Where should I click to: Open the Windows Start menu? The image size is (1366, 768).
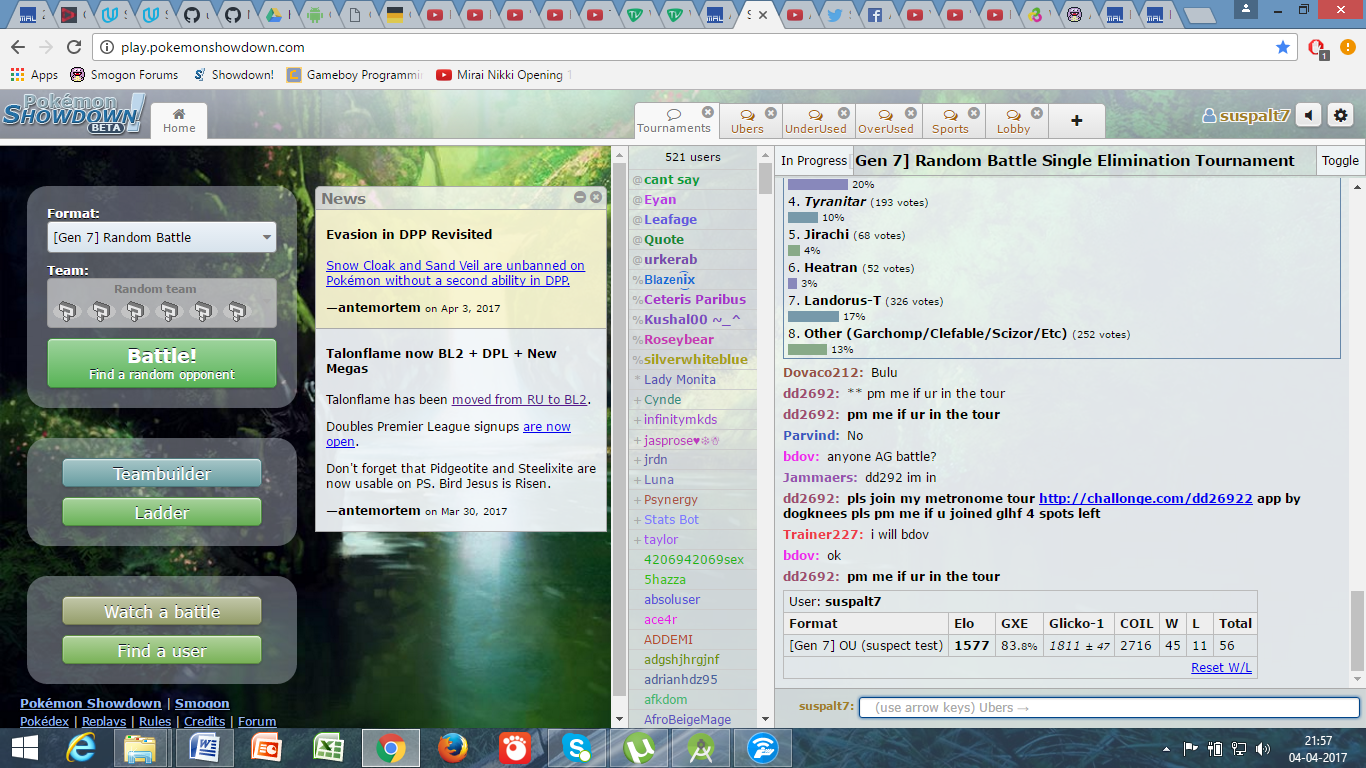click(24, 748)
